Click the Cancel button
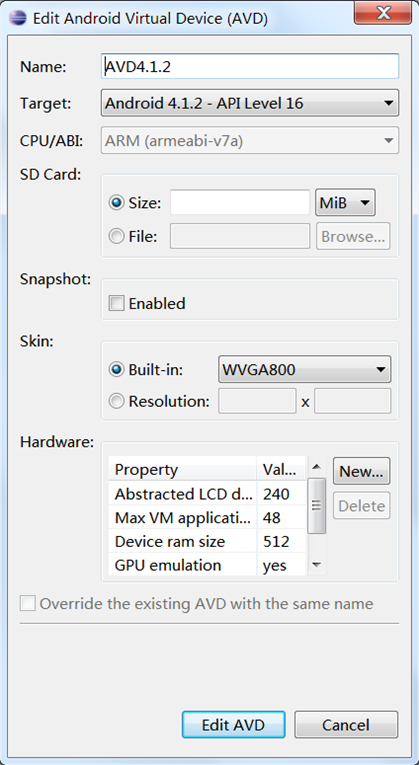 pos(346,725)
